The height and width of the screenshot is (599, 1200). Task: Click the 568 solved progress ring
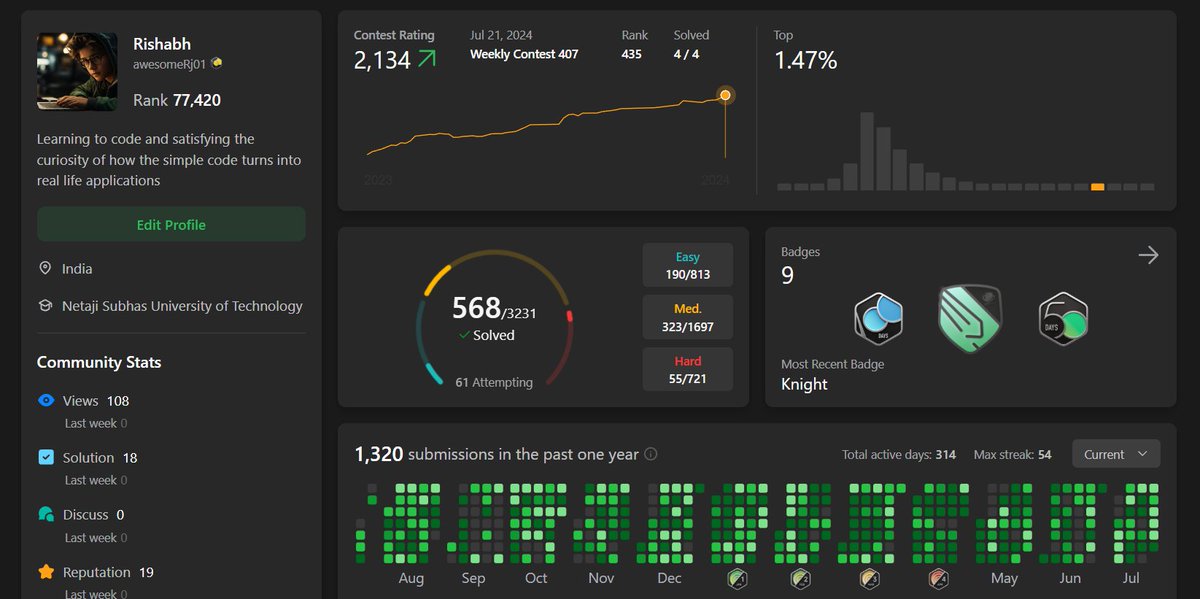click(494, 318)
